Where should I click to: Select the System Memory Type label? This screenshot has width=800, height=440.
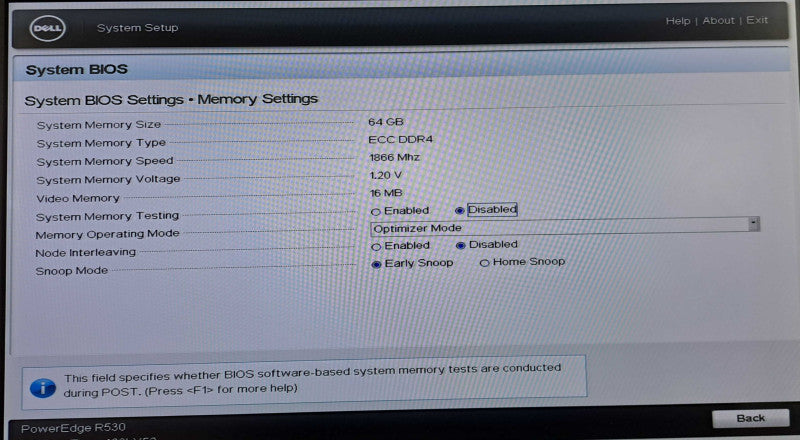[x=101, y=143]
